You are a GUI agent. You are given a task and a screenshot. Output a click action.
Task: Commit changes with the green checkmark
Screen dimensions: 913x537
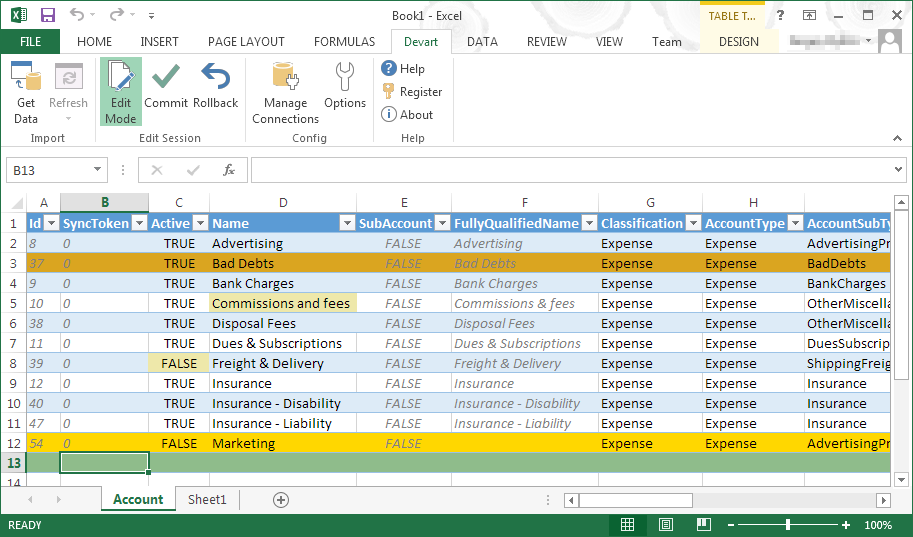point(166,76)
